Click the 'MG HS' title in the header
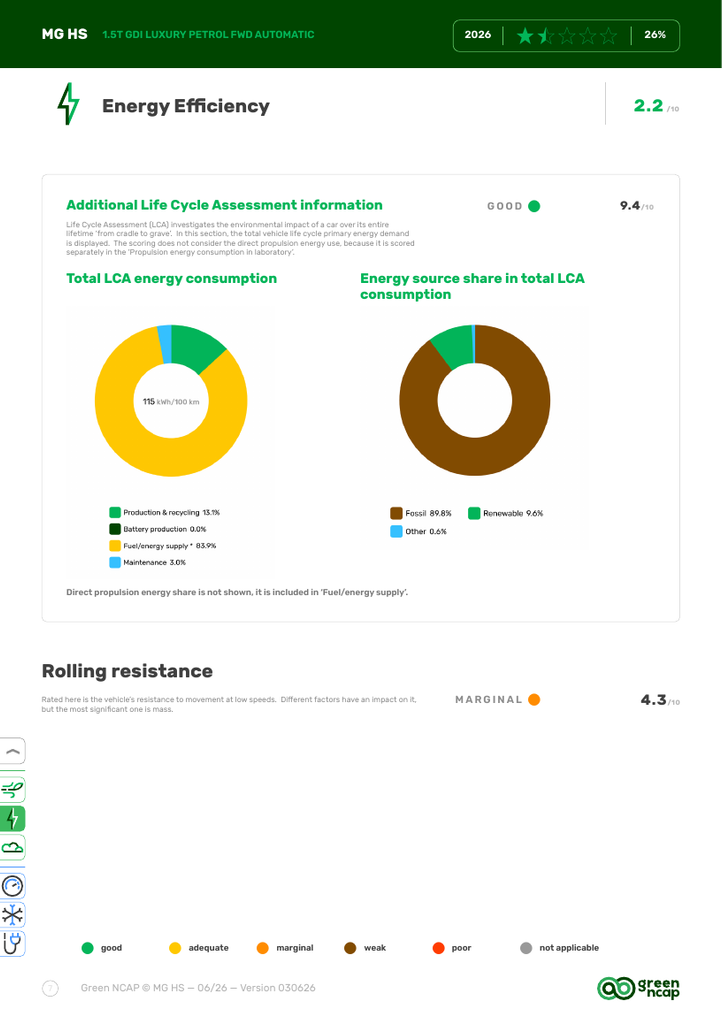The image size is (722, 1024). click(65, 34)
